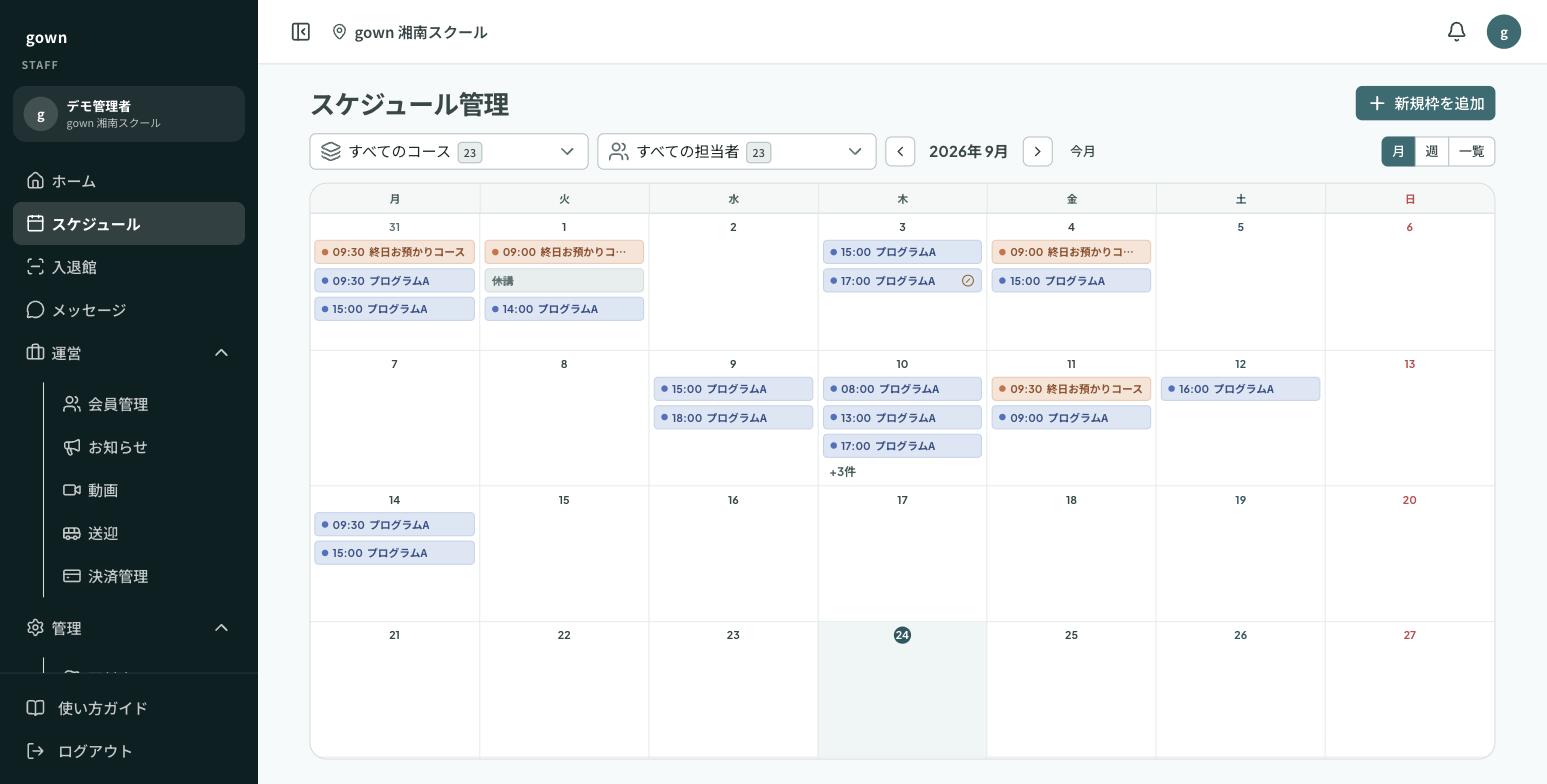1547x784 pixels.
Task: Switch to 月 view
Action: 1398,152
